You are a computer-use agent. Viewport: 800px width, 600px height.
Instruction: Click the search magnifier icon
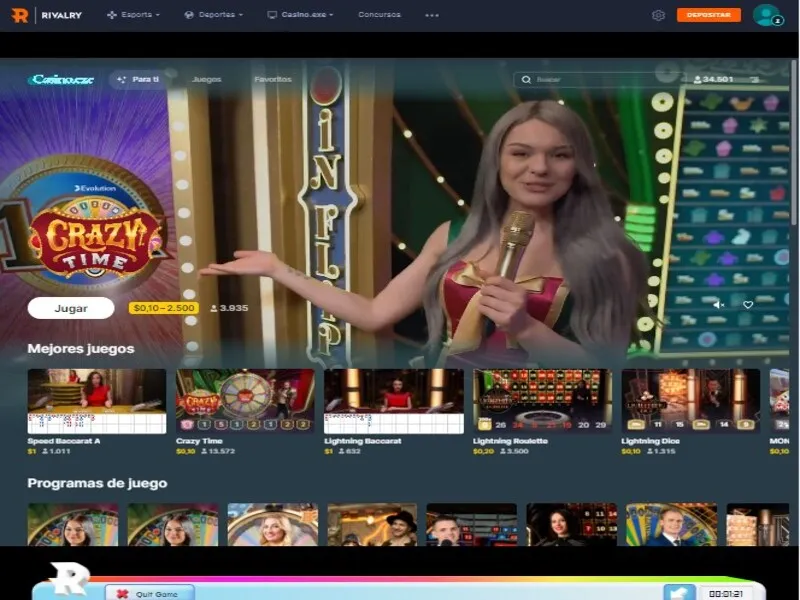click(526, 80)
